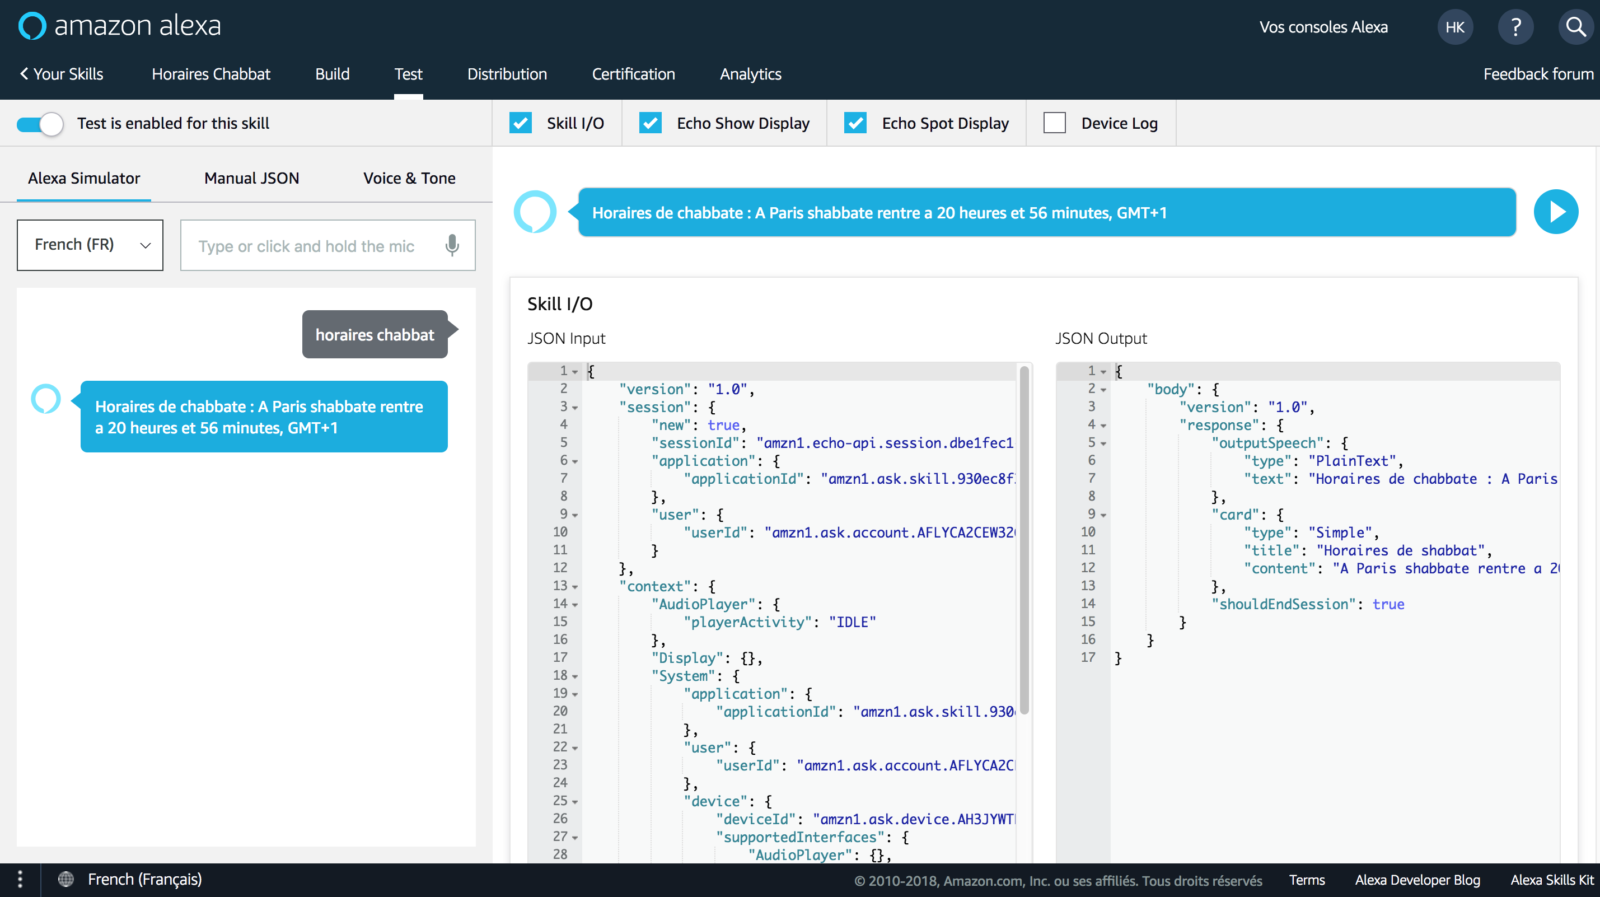Image resolution: width=1600 pixels, height=897 pixels.
Task: Click the JSON Output heading label
Action: click(1101, 338)
